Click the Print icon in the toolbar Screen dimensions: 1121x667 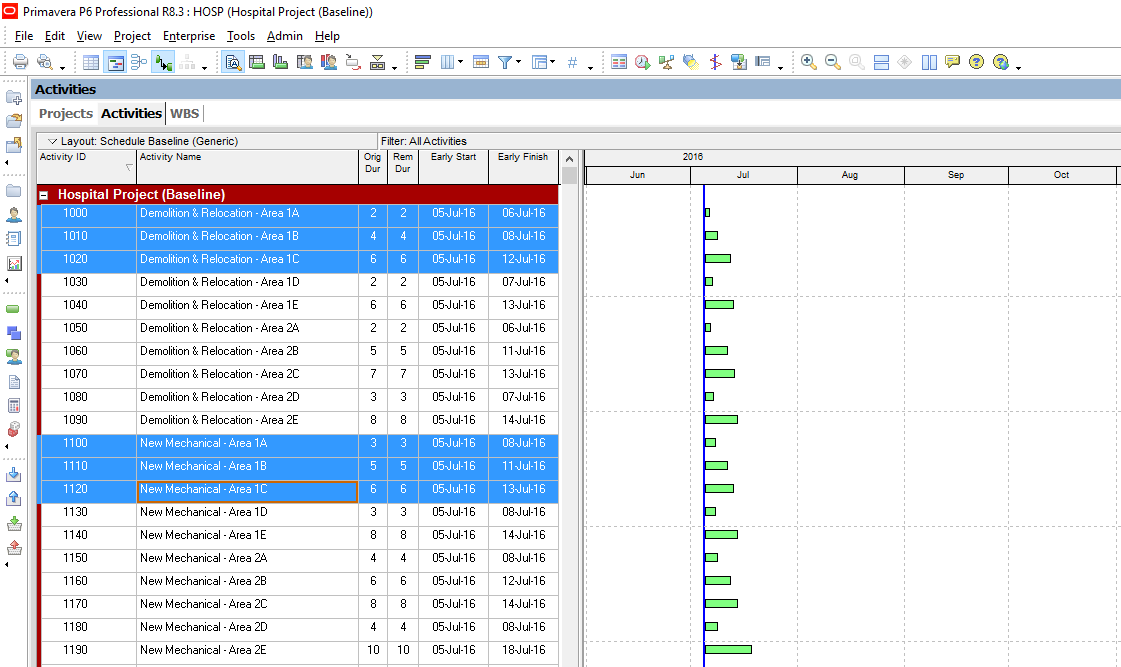(20, 62)
